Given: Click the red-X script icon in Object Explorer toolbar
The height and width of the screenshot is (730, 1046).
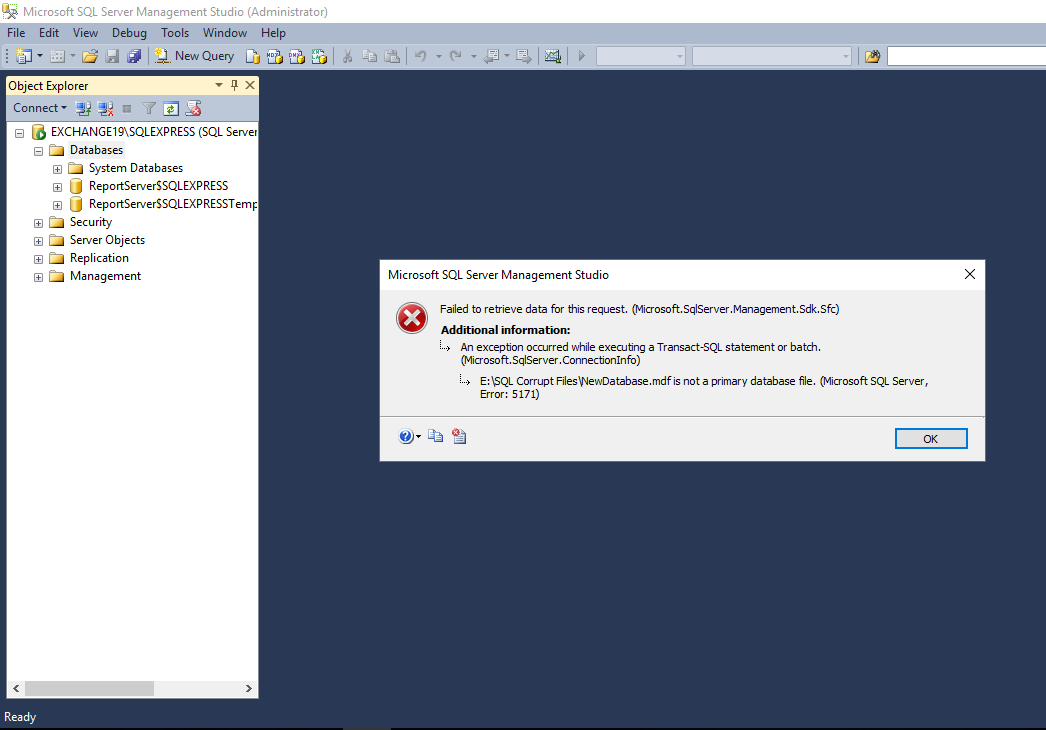Looking at the screenshot, I should click(193, 108).
